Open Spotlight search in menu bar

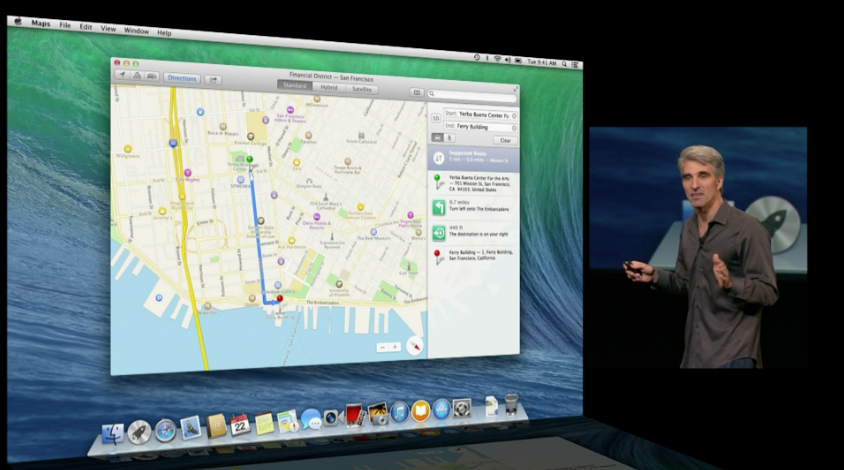point(564,64)
